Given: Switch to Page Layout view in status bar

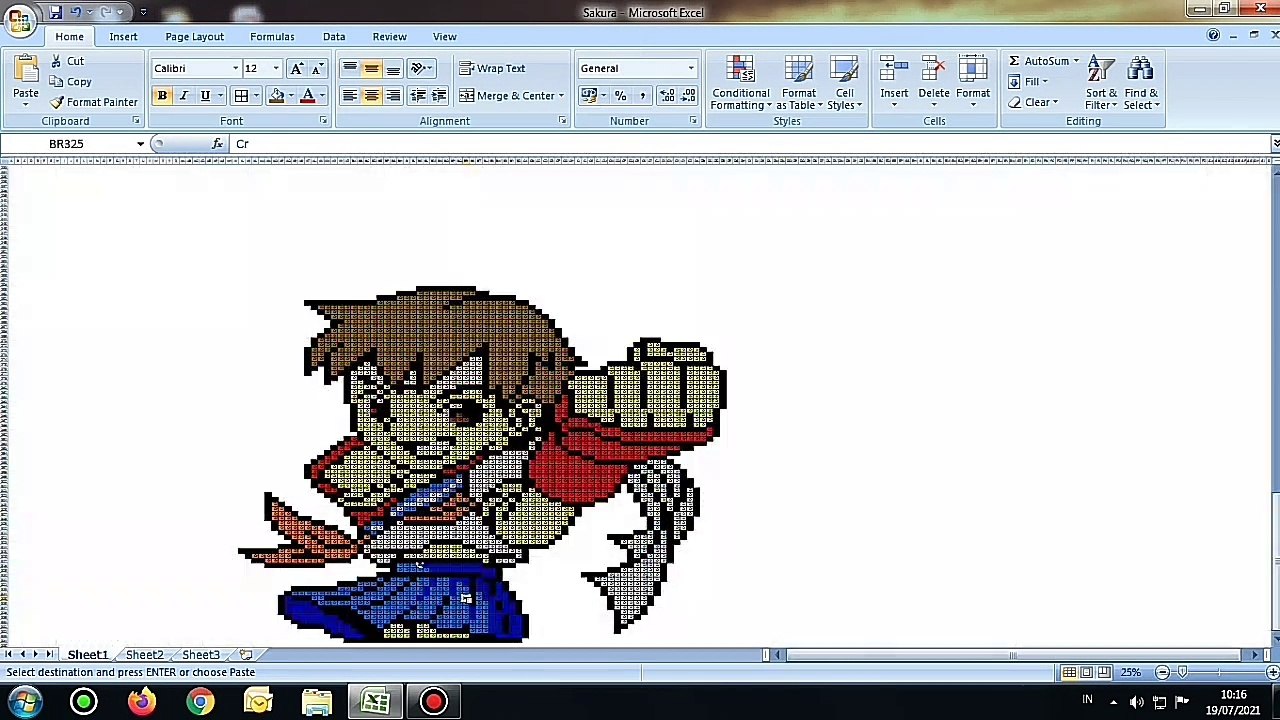Looking at the screenshot, I should 1086,672.
